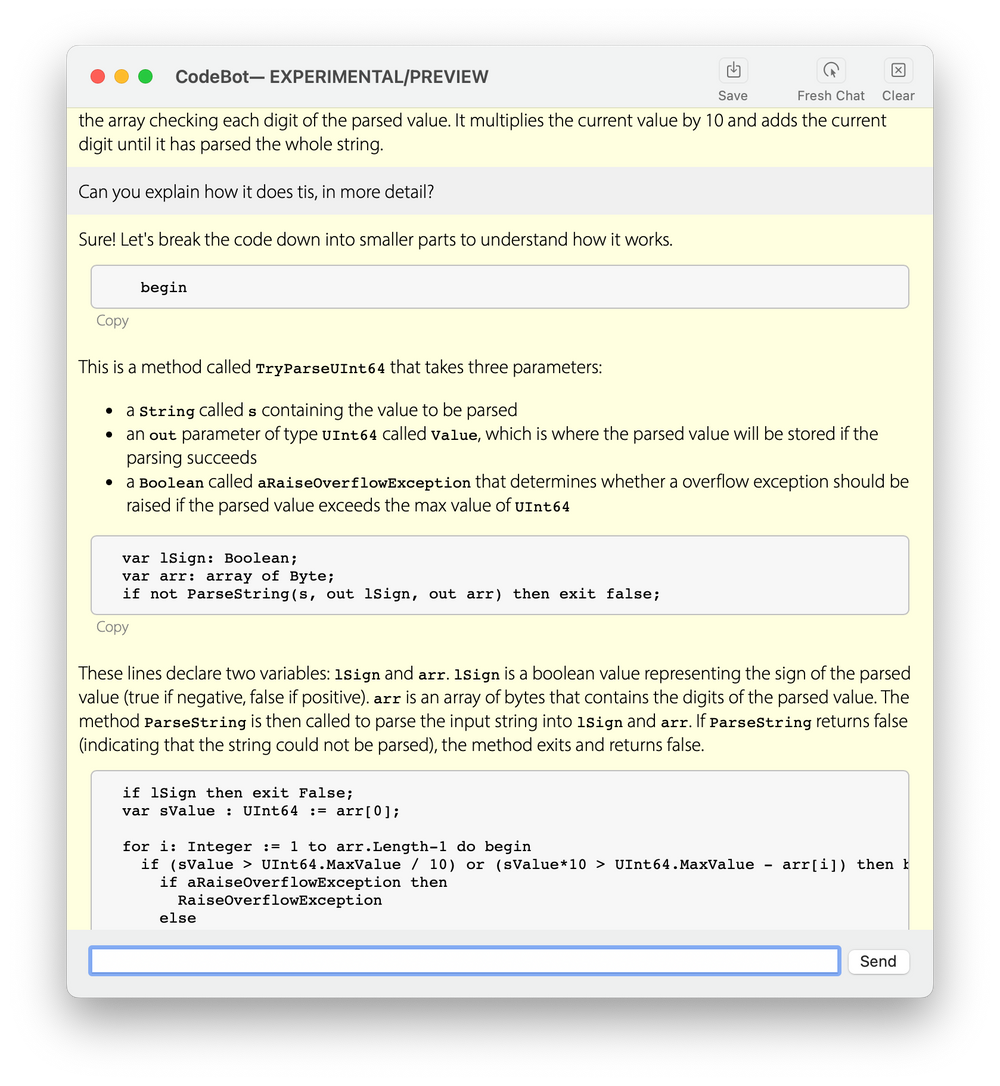Select the 'begin' code block
This screenshot has width=1000, height=1086.
[x=500, y=286]
